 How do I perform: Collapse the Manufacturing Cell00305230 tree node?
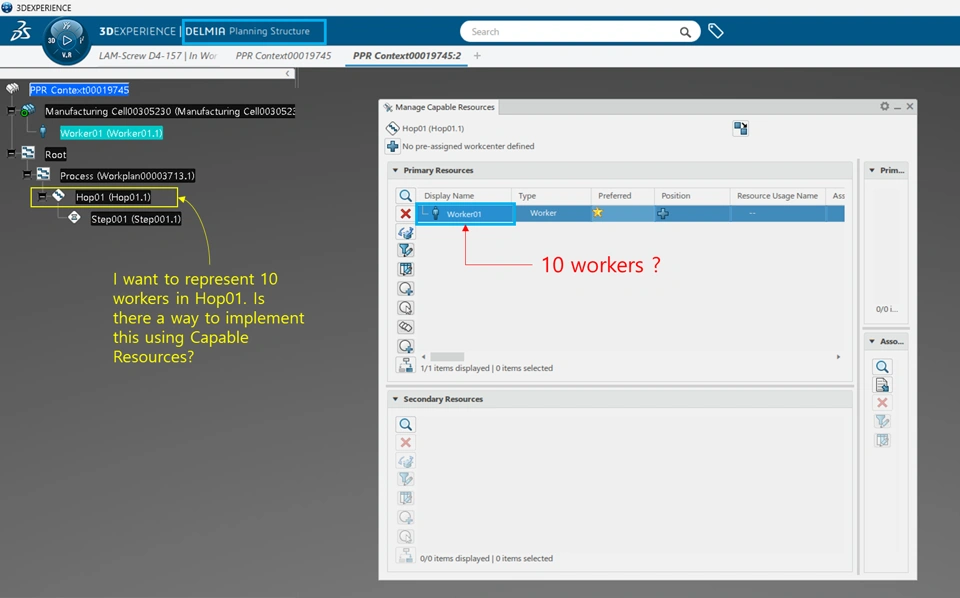tap(11, 111)
